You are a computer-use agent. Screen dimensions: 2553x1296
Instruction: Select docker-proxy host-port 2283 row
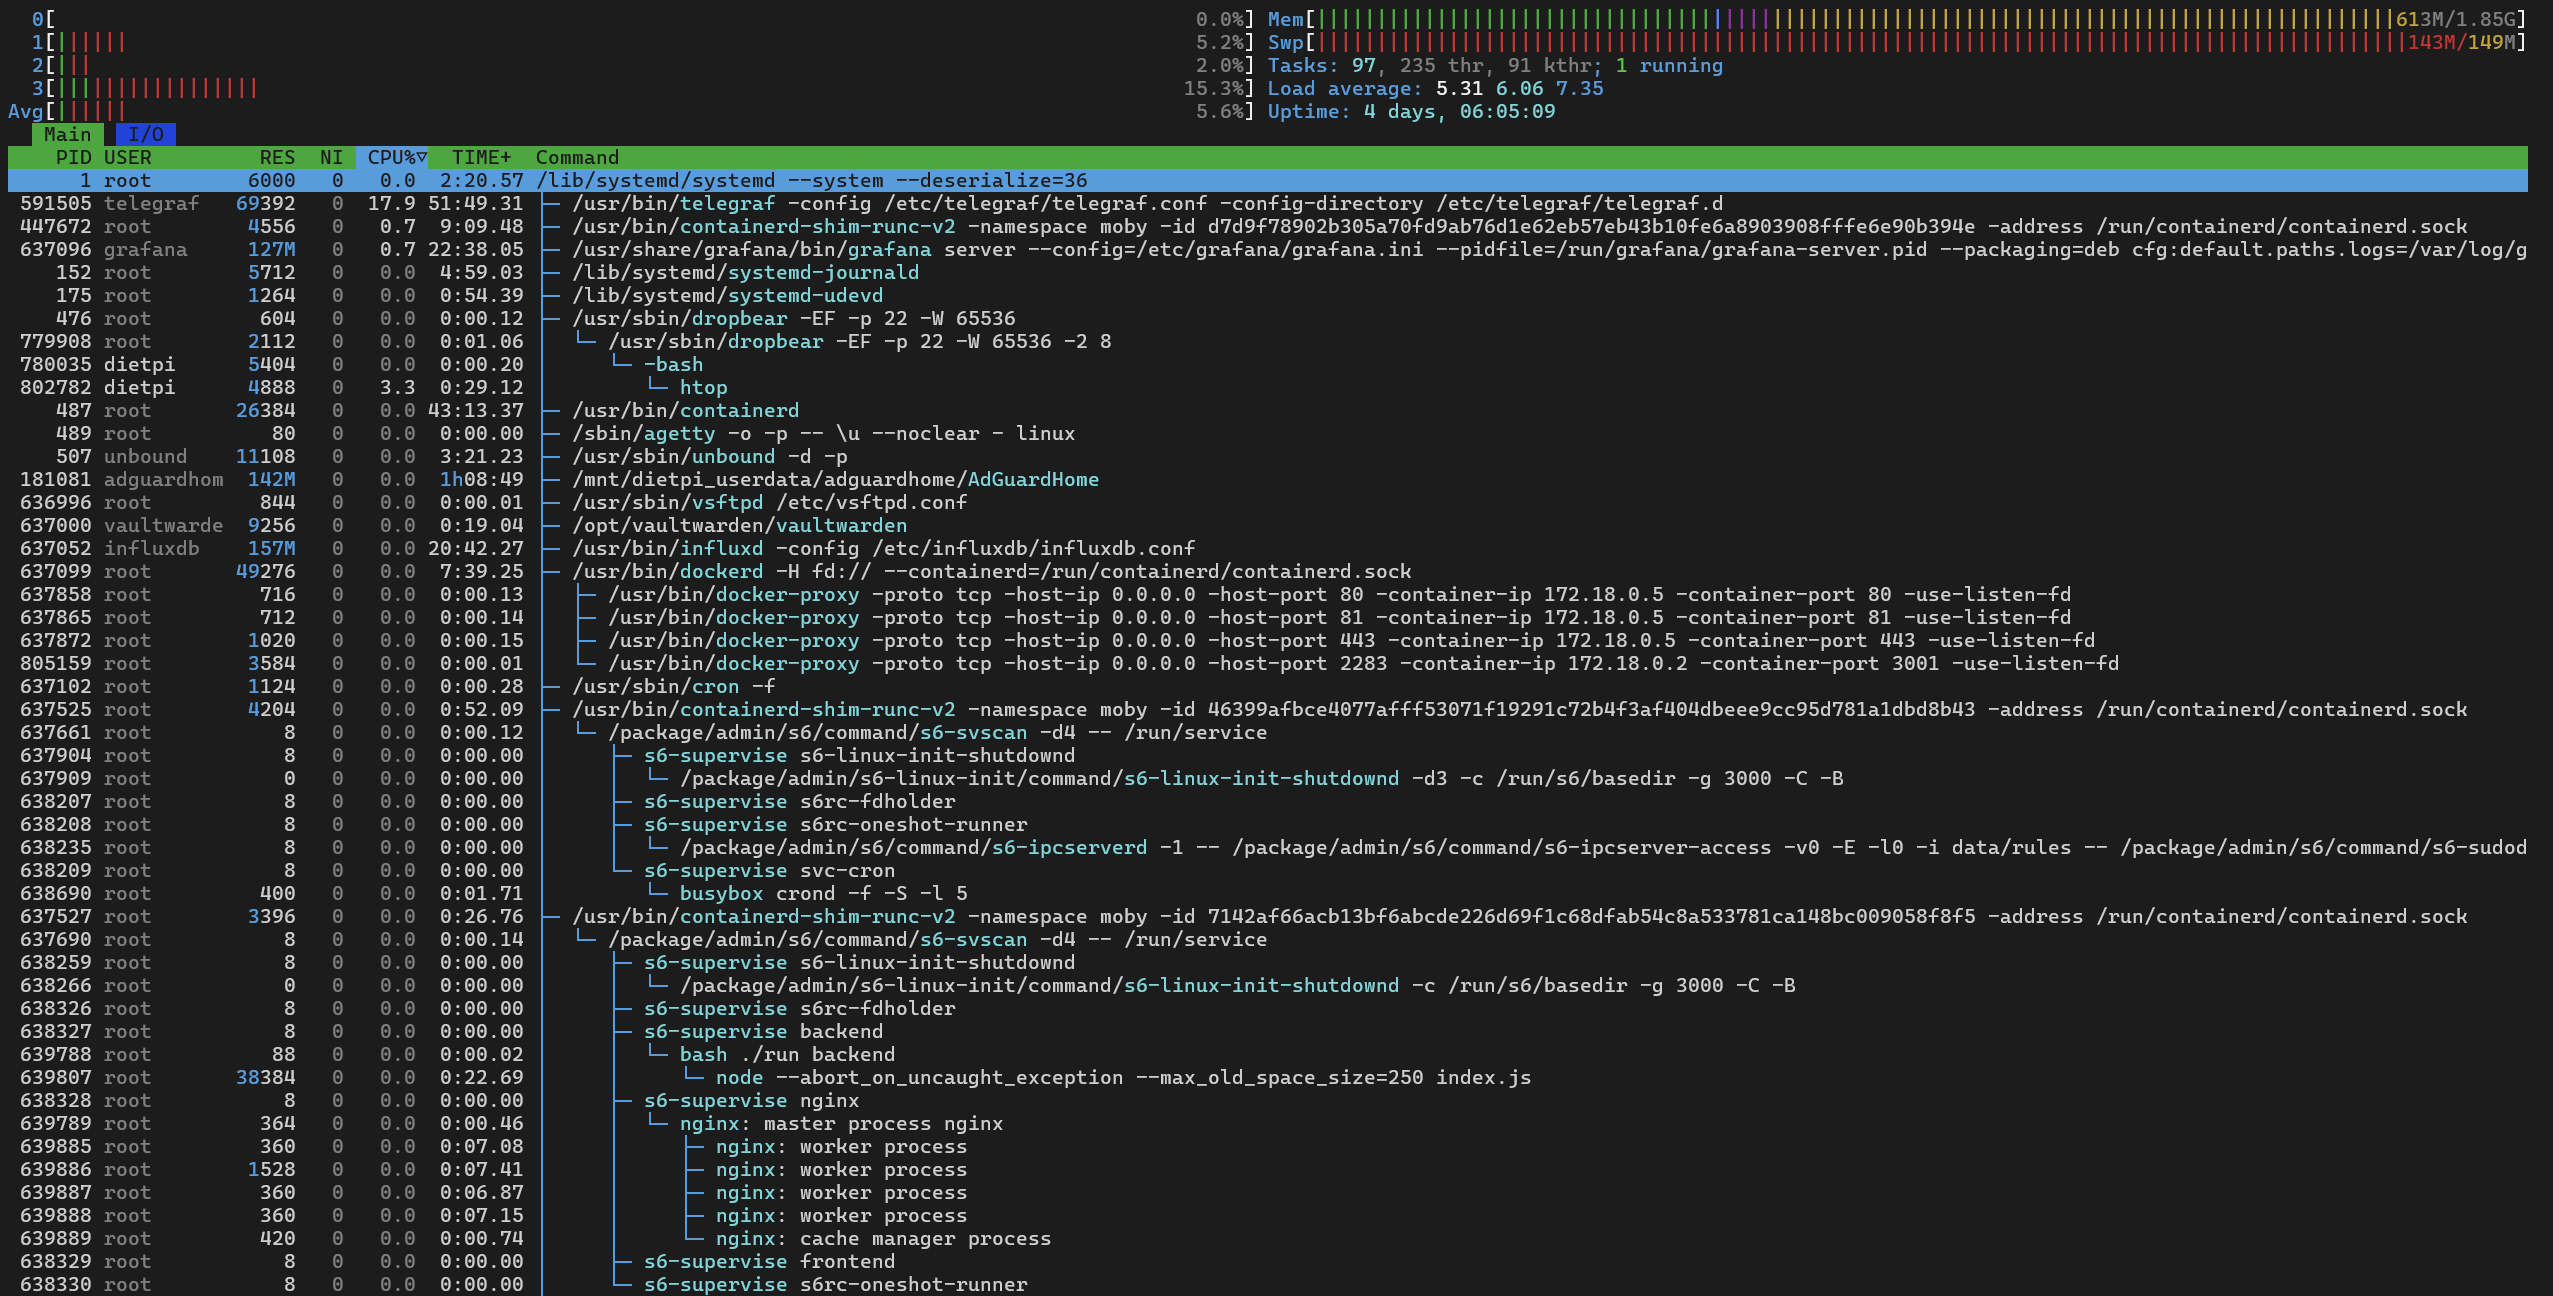point(1268,663)
